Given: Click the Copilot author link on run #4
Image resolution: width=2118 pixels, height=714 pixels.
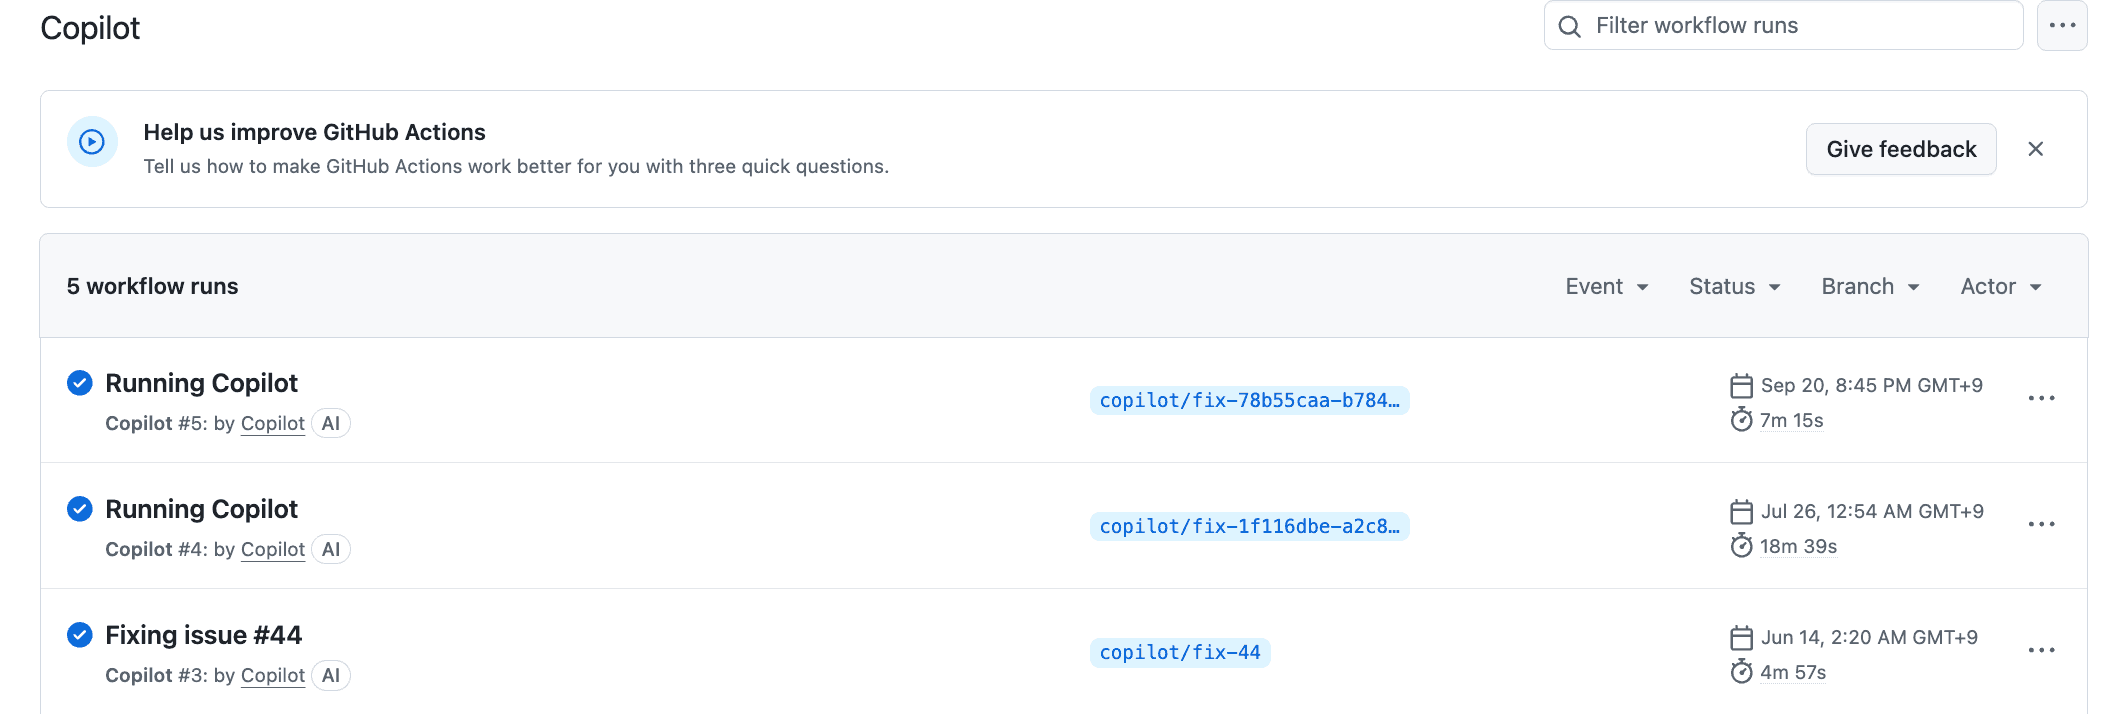Looking at the screenshot, I should tap(273, 549).
